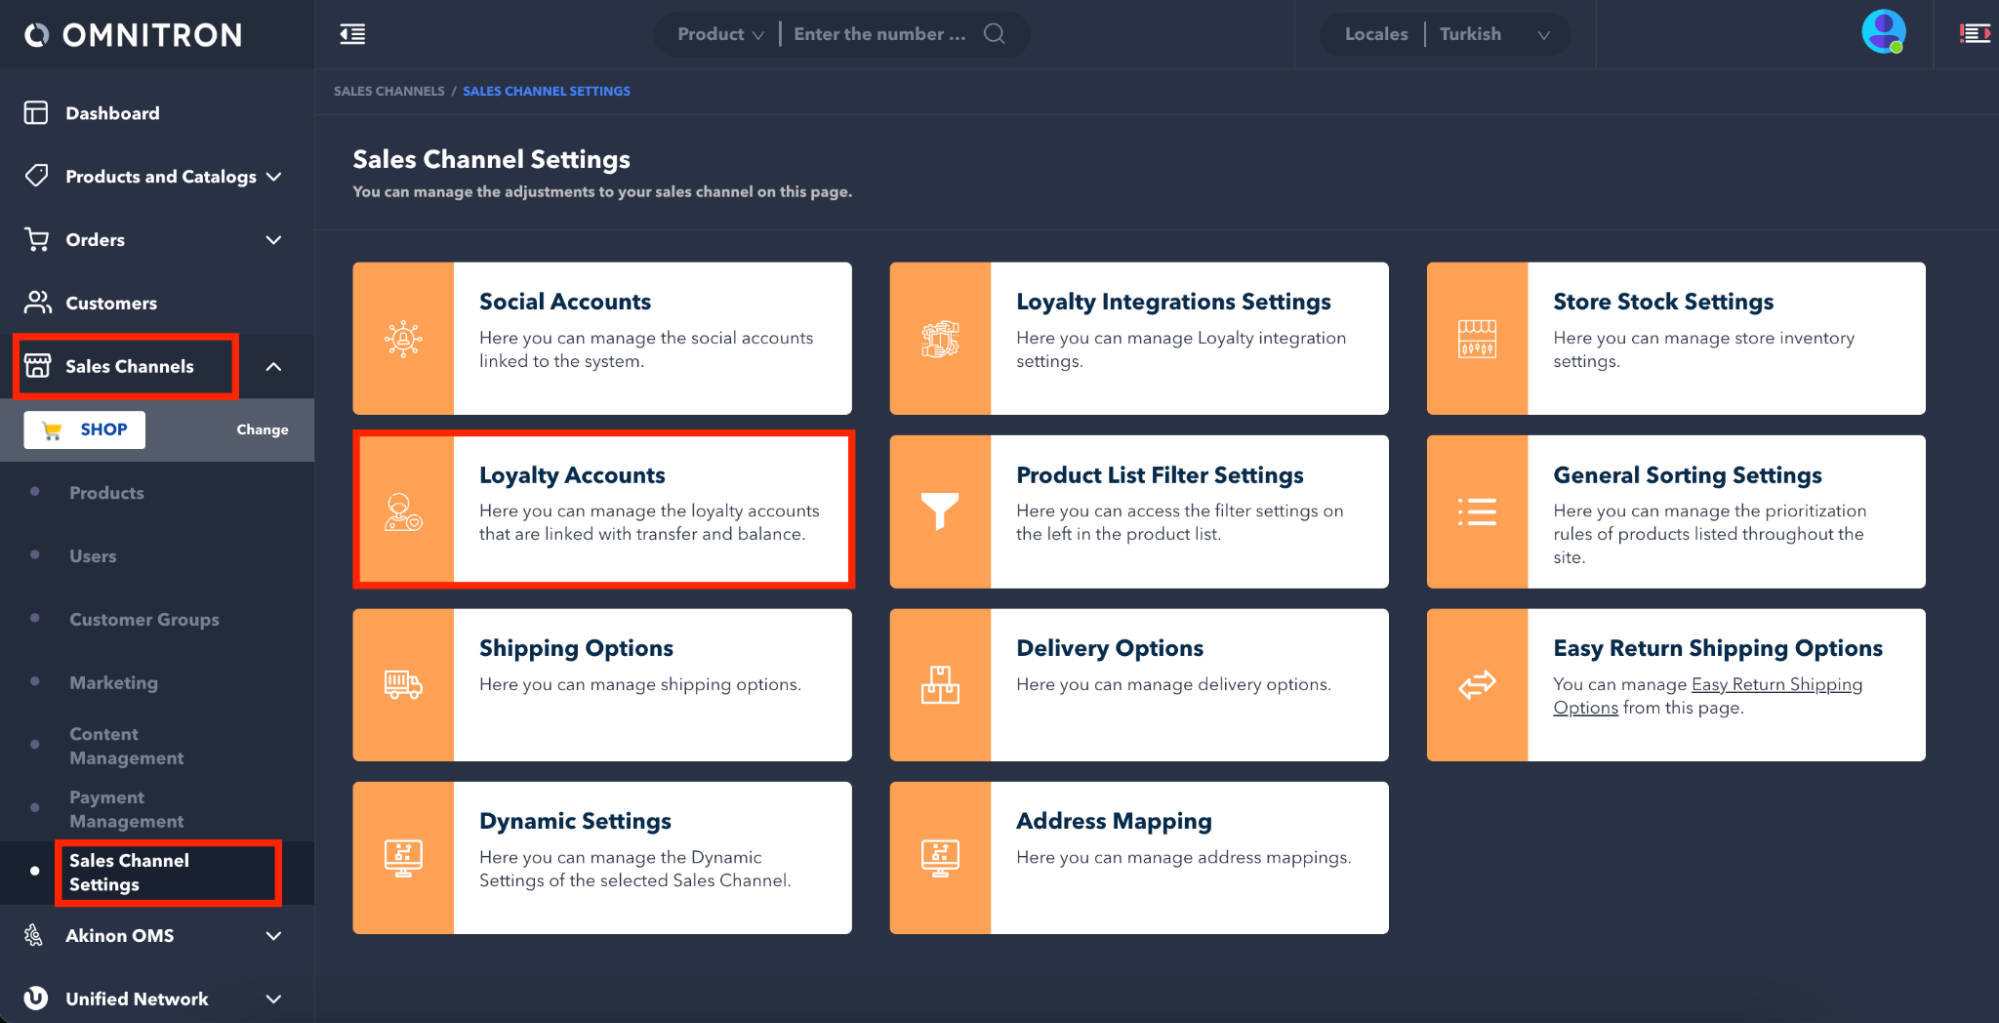The width and height of the screenshot is (1999, 1023).
Task: Click the Easy Return arrows icon
Action: pos(1476,685)
